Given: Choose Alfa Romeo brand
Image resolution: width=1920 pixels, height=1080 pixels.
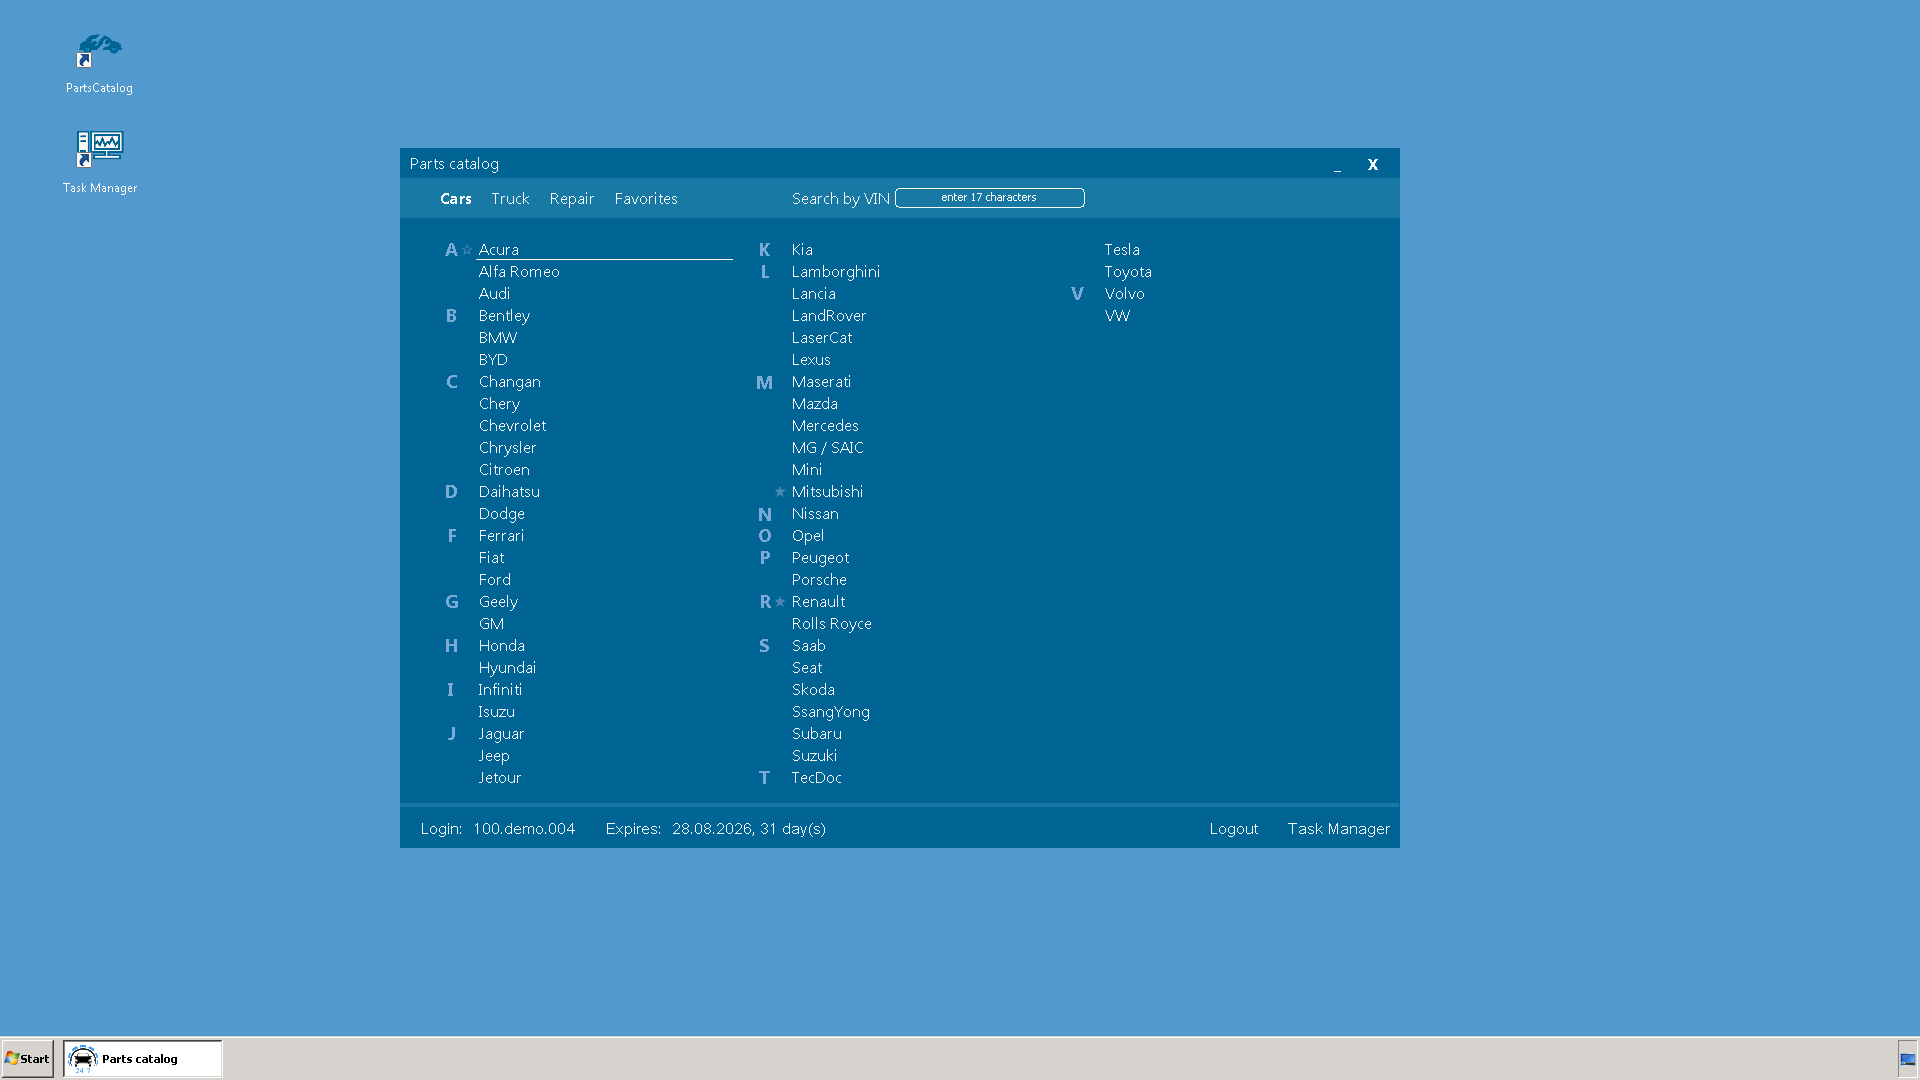Looking at the screenshot, I should tap(519, 272).
